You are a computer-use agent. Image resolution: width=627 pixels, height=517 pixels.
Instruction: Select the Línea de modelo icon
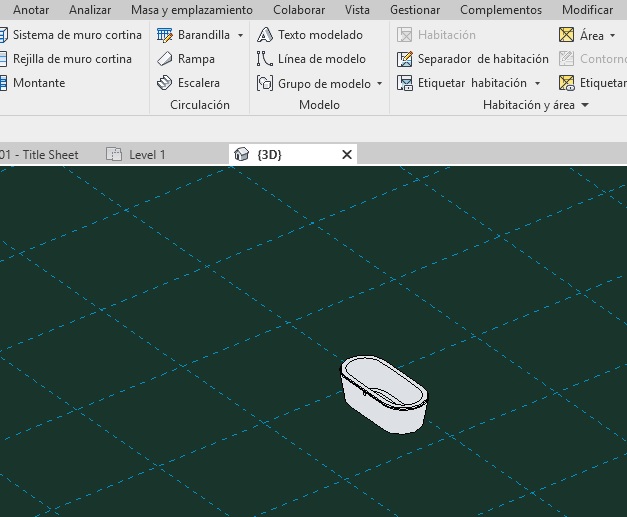pos(265,59)
